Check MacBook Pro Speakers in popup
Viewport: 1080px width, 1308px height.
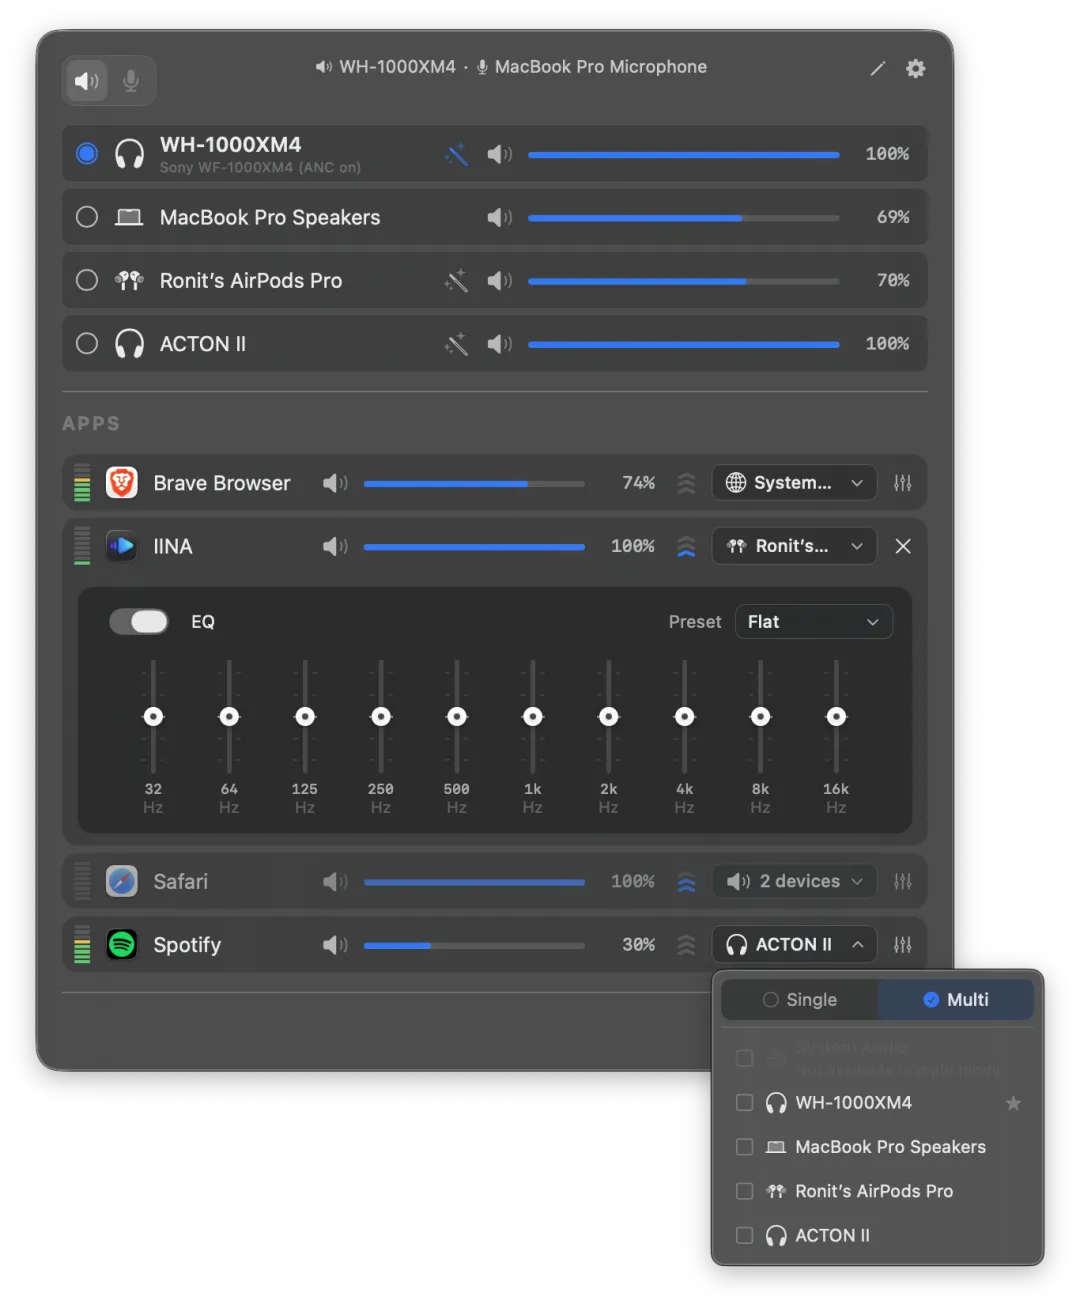click(x=745, y=1146)
